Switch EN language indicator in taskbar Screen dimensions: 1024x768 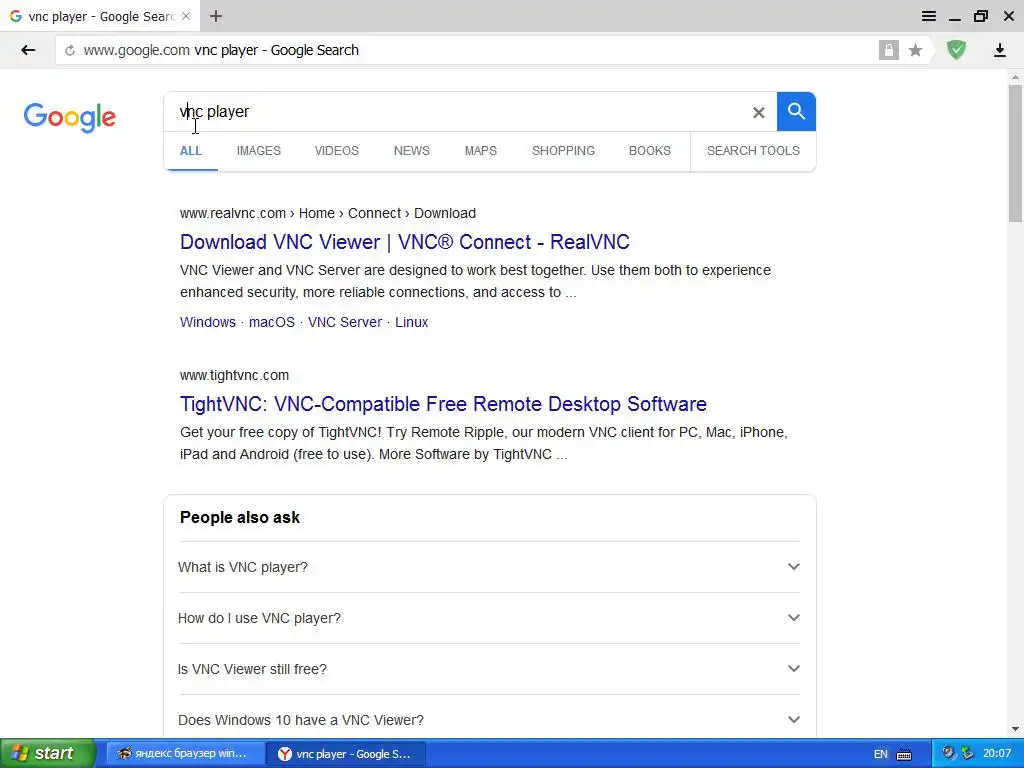[x=880, y=754]
